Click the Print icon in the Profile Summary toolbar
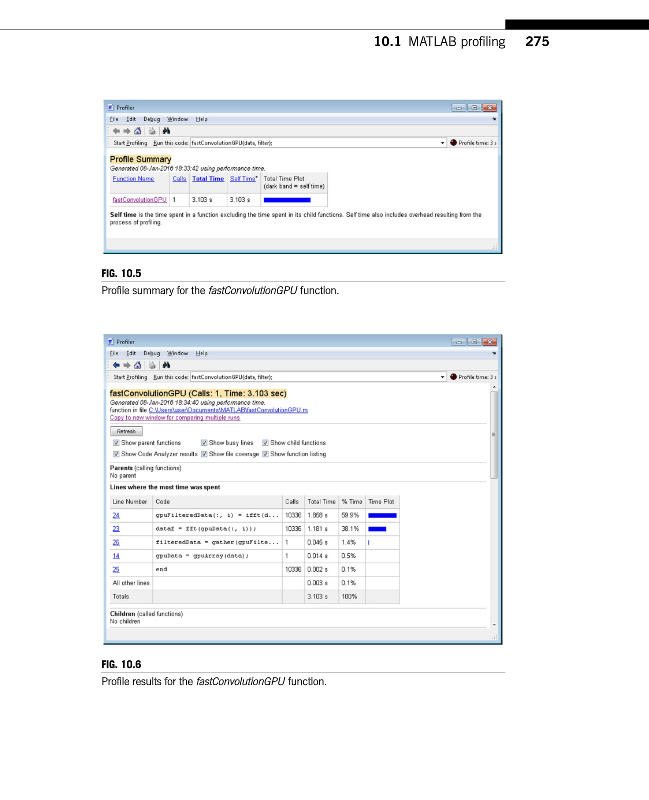649x800 pixels. point(151,130)
